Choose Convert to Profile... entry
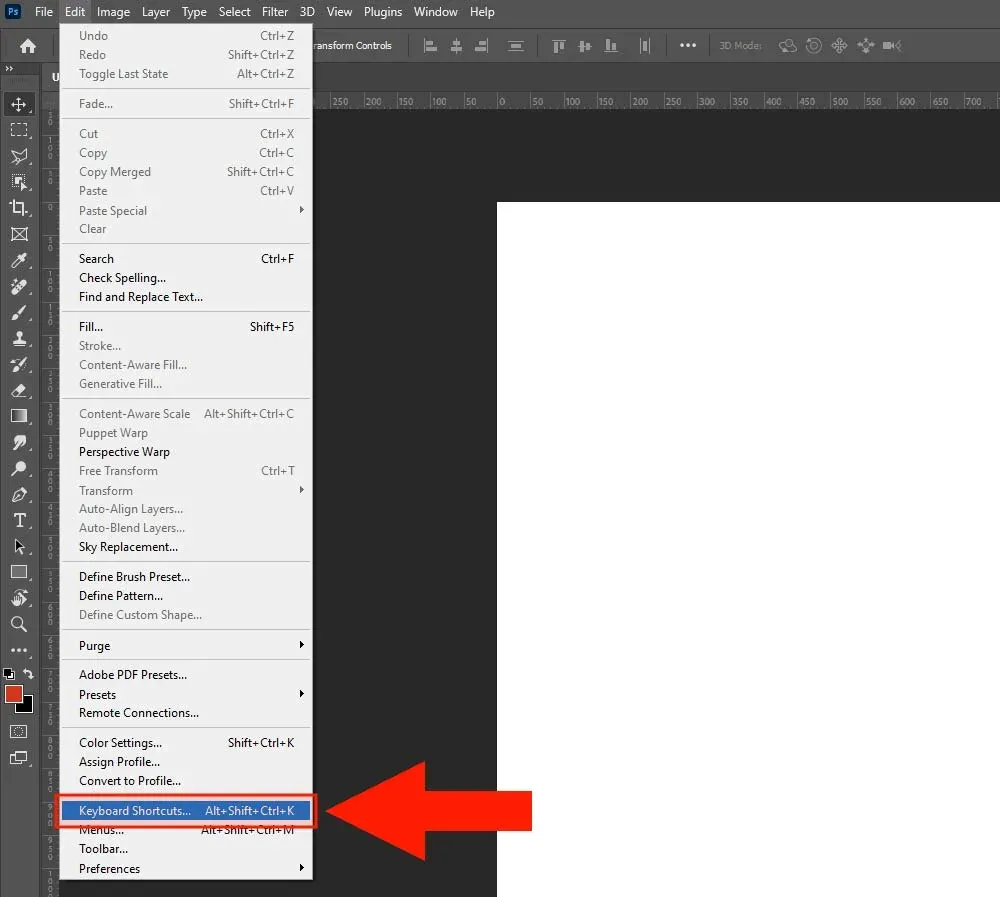 coord(186,781)
